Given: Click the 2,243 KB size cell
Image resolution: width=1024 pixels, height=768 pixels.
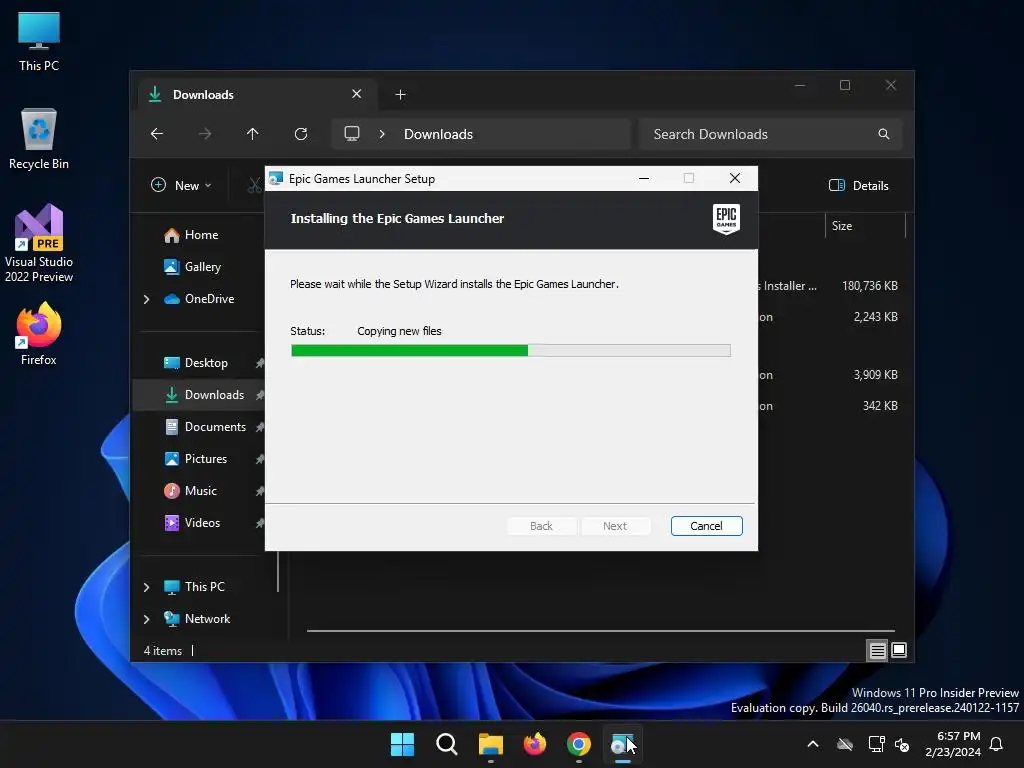Looking at the screenshot, I should [875, 317].
